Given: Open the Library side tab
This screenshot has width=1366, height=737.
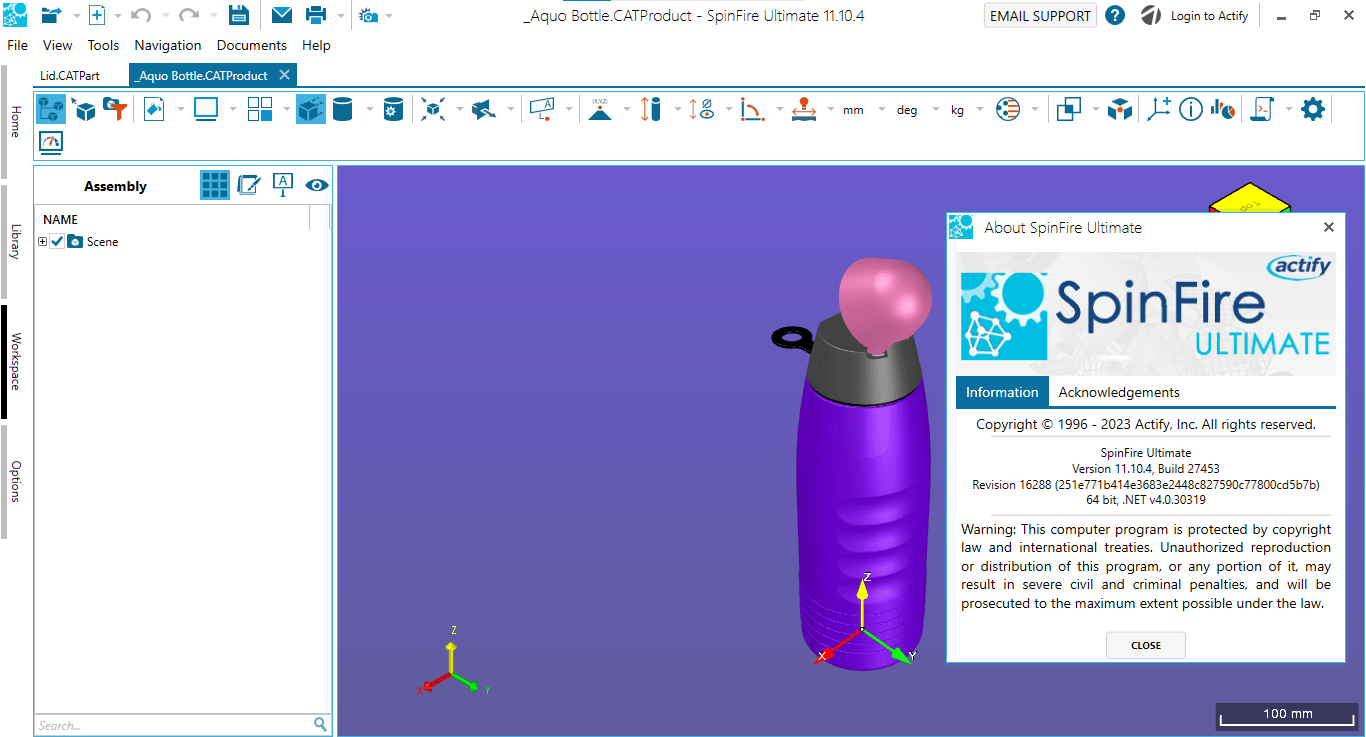Looking at the screenshot, I should pos(15,241).
